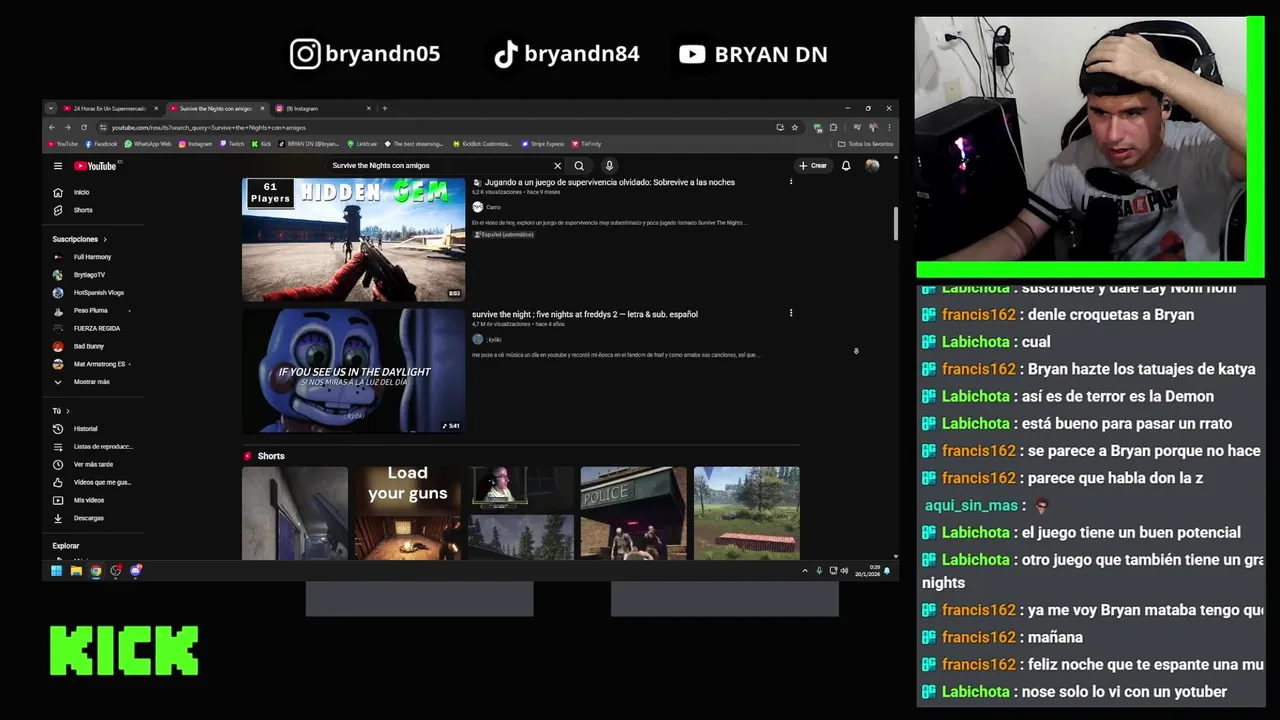Open the POLICE building short
Screen dimensions: 1280x720
pos(634,512)
